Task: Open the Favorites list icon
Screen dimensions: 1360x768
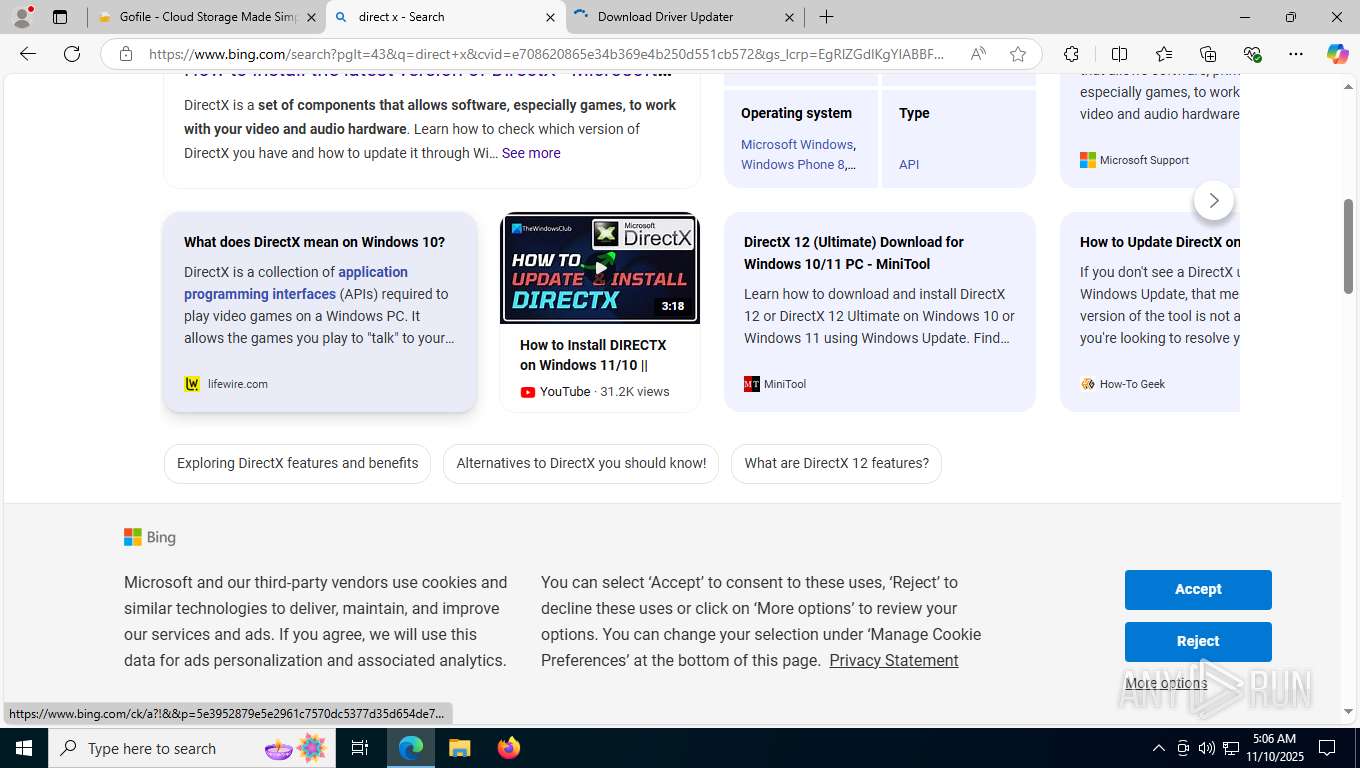Action: tap(1164, 54)
